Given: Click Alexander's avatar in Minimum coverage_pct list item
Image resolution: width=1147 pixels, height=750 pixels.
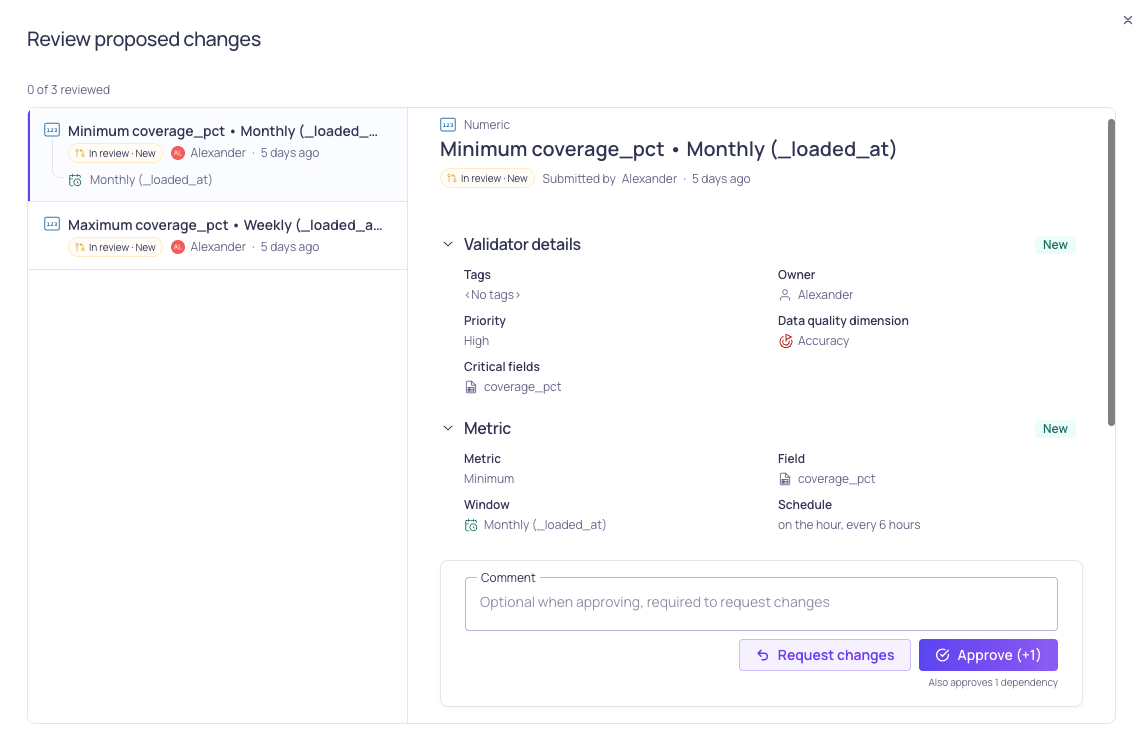Looking at the screenshot, I should (x=178, y=153).
